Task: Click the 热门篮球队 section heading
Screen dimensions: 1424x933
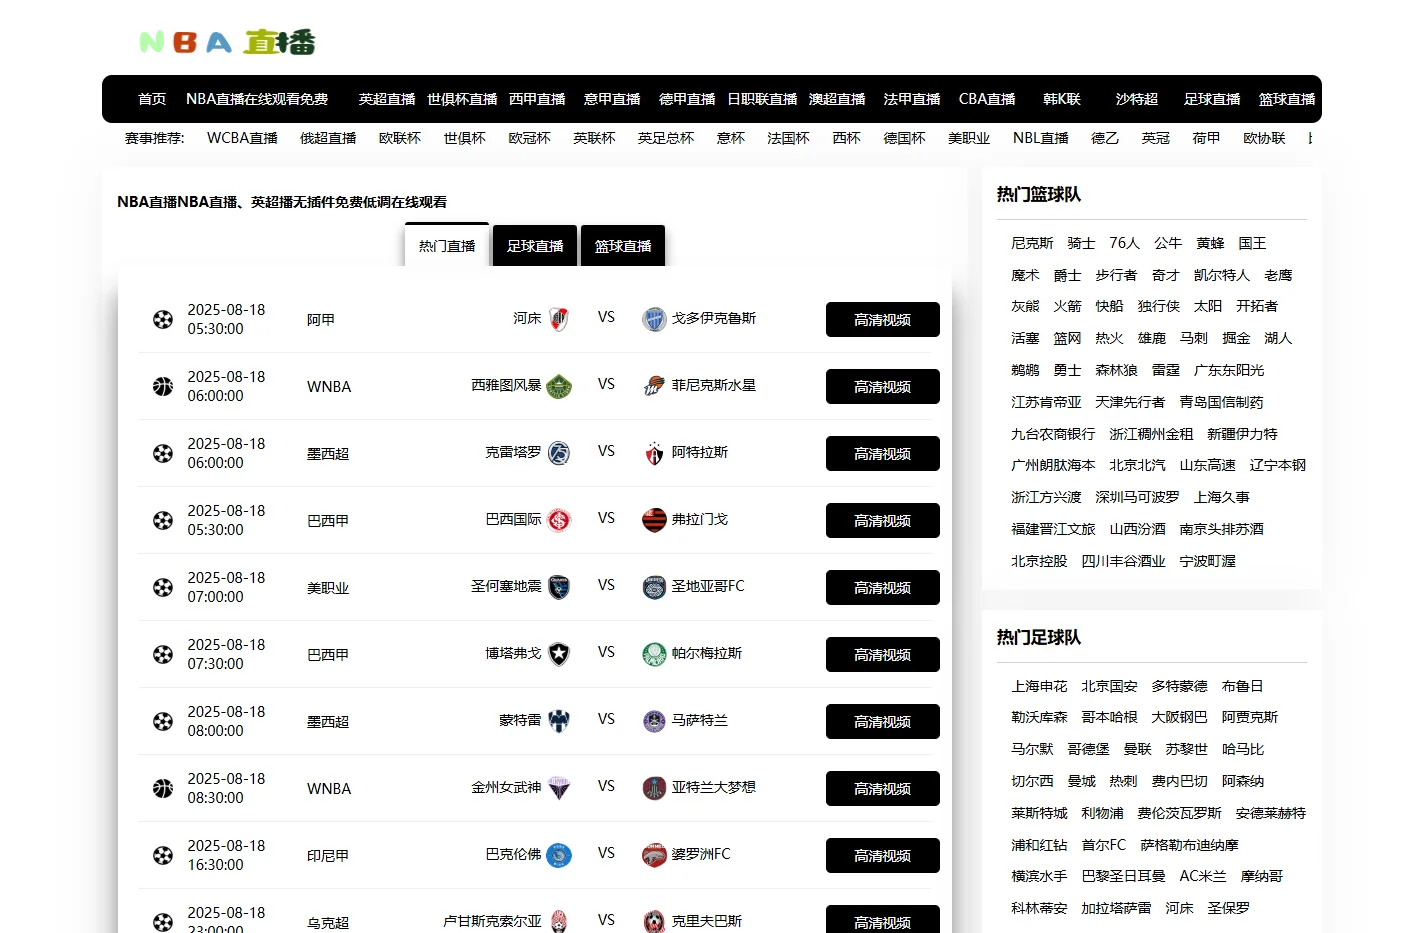Action: (1039, 195)
